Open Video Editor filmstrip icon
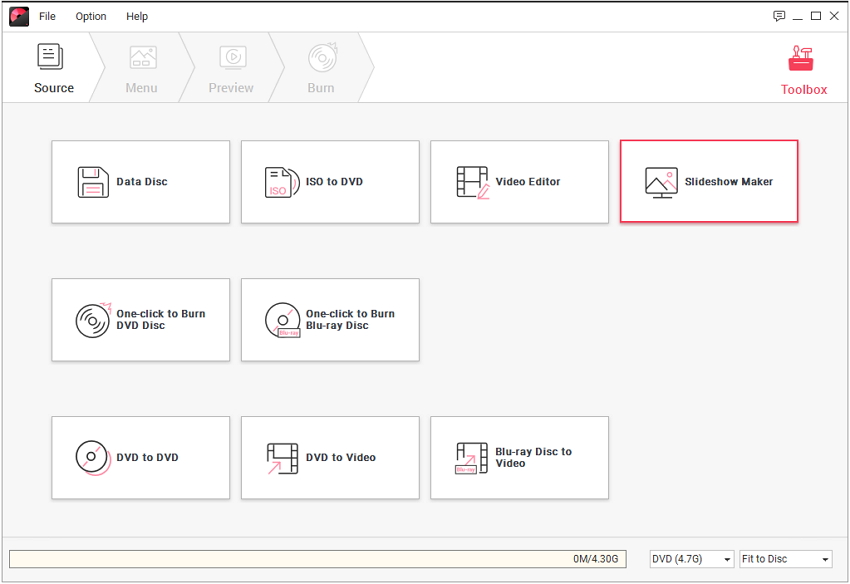This screenshot has width=850, height=584. pyautogui.click(x=472, y=182)
